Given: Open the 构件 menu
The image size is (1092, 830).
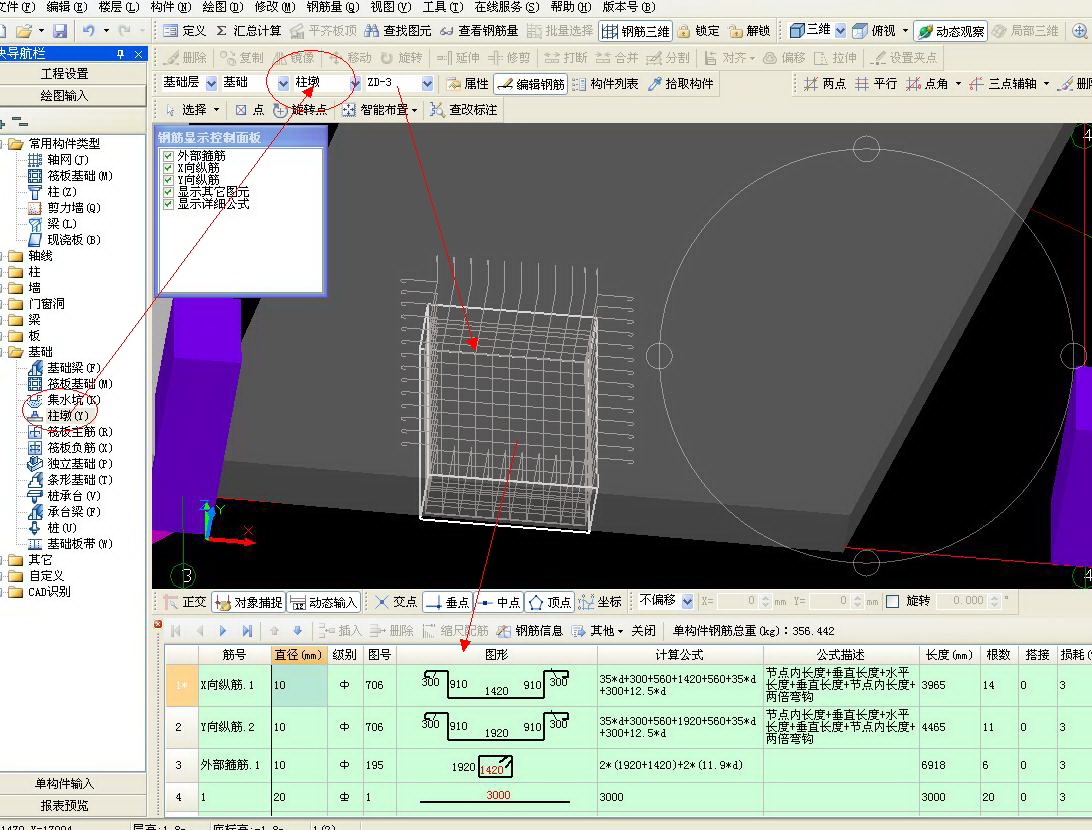Looking at the screenshot, I should pos(171,7).
